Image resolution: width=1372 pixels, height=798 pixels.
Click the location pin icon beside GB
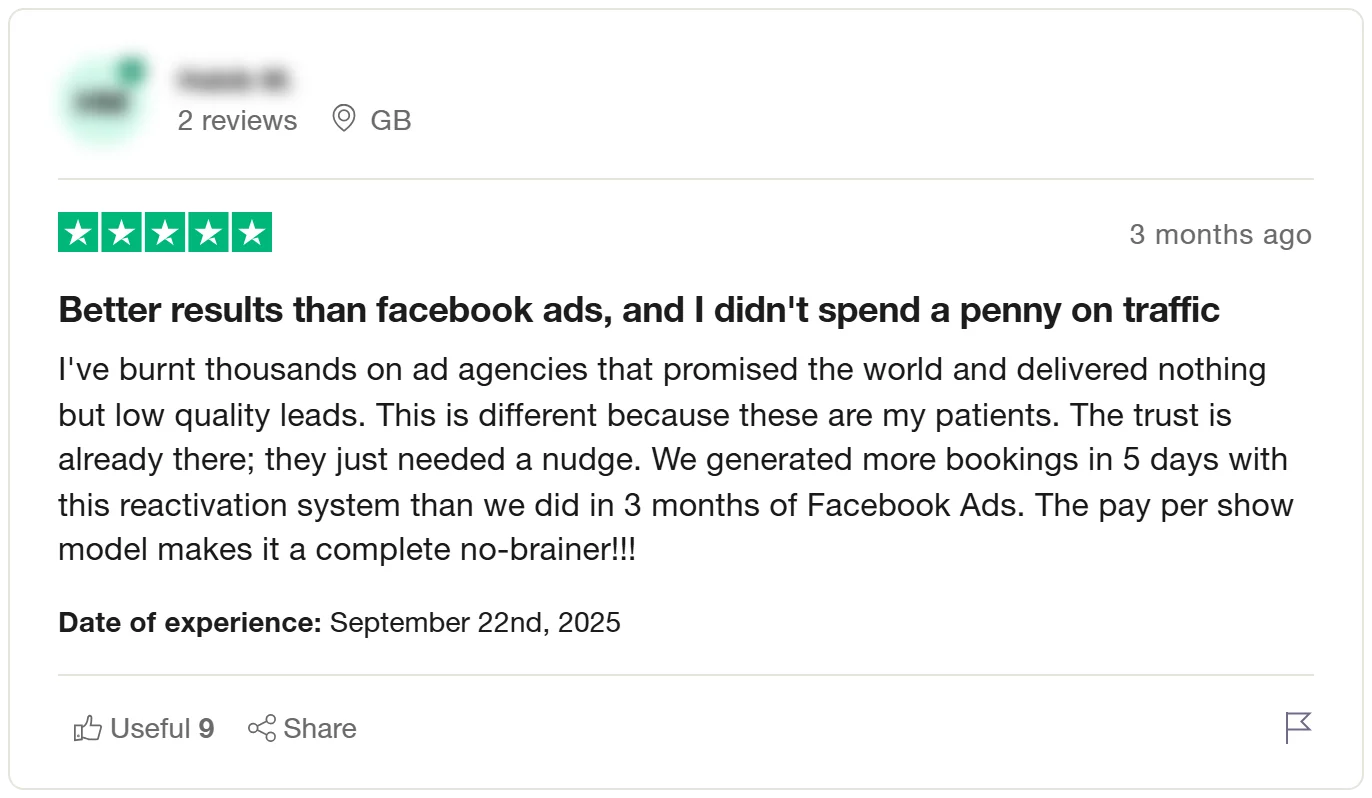(x=343, y=119)
